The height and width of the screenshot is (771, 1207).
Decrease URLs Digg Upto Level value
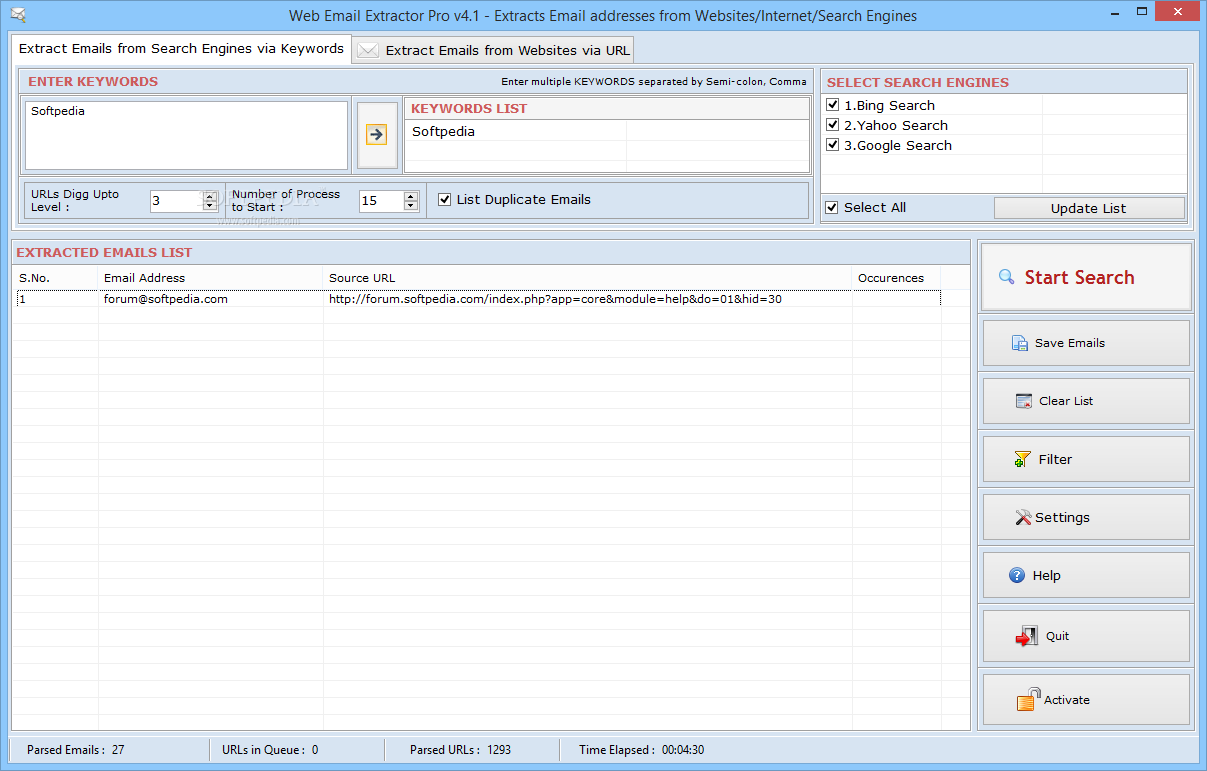(x=210, y=206)
